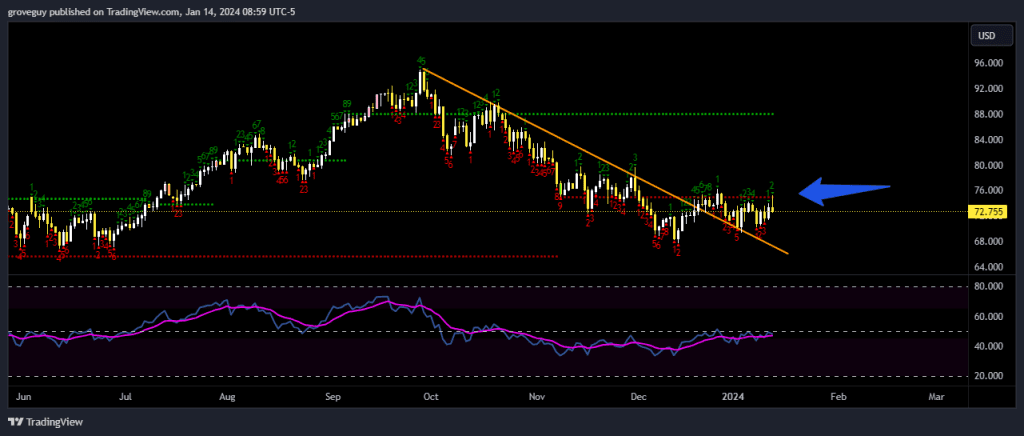
Task: Click the Aug label on time axis
Action: pyautogui.click(x=227, y=397)
